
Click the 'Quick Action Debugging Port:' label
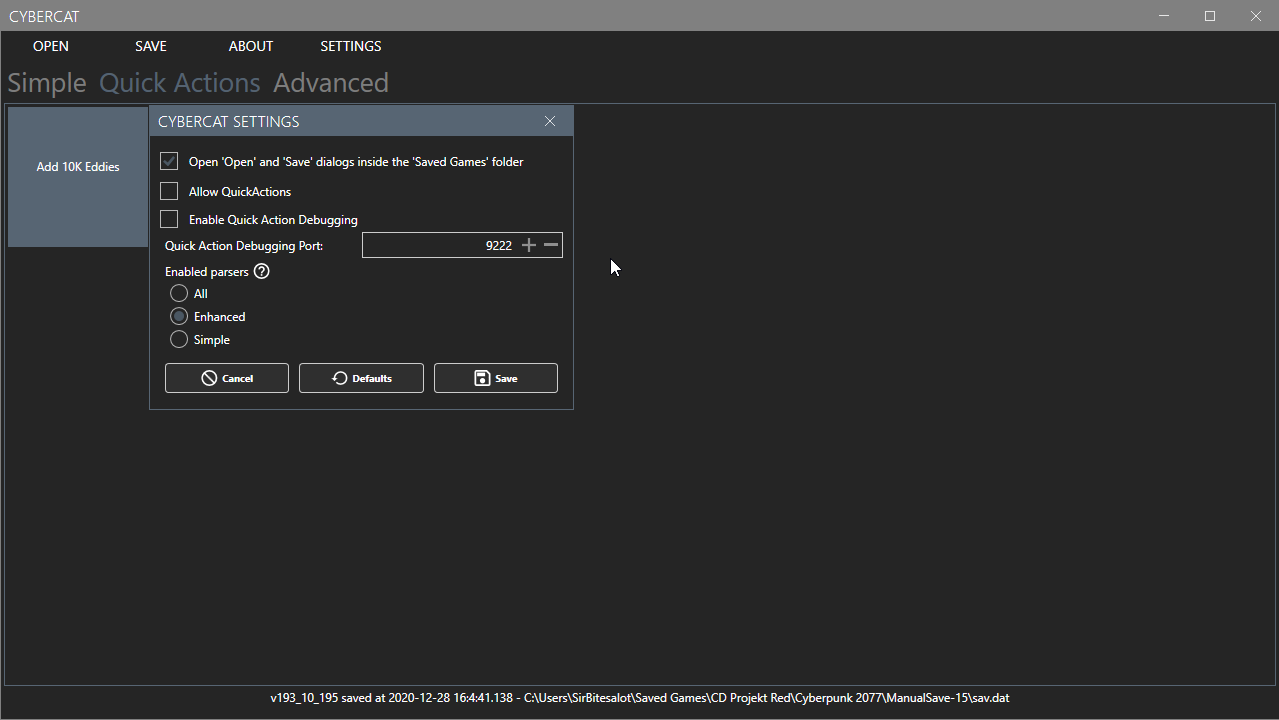click(x=244, y=245)
